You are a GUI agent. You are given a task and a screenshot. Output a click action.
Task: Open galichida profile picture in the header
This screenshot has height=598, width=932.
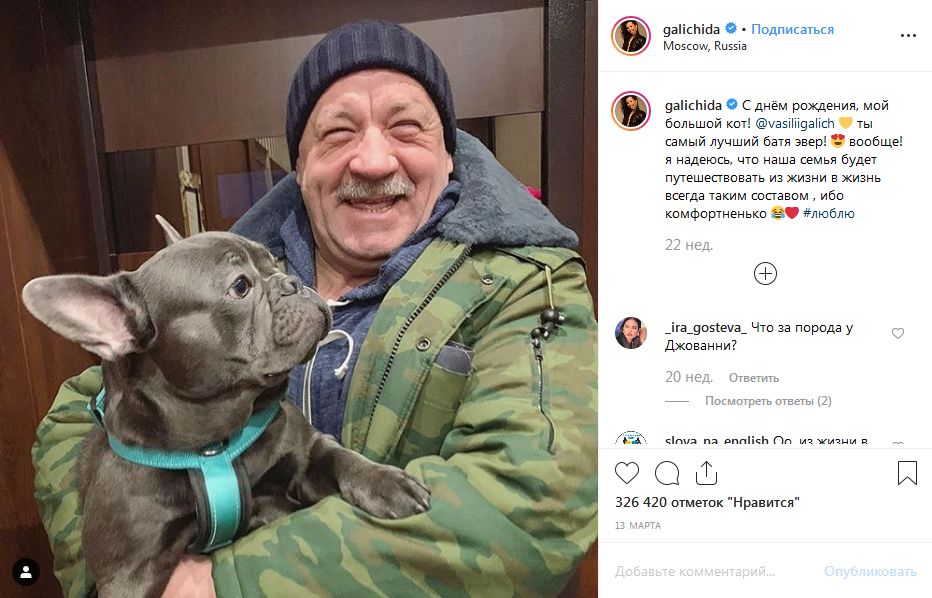coord(631,36)
